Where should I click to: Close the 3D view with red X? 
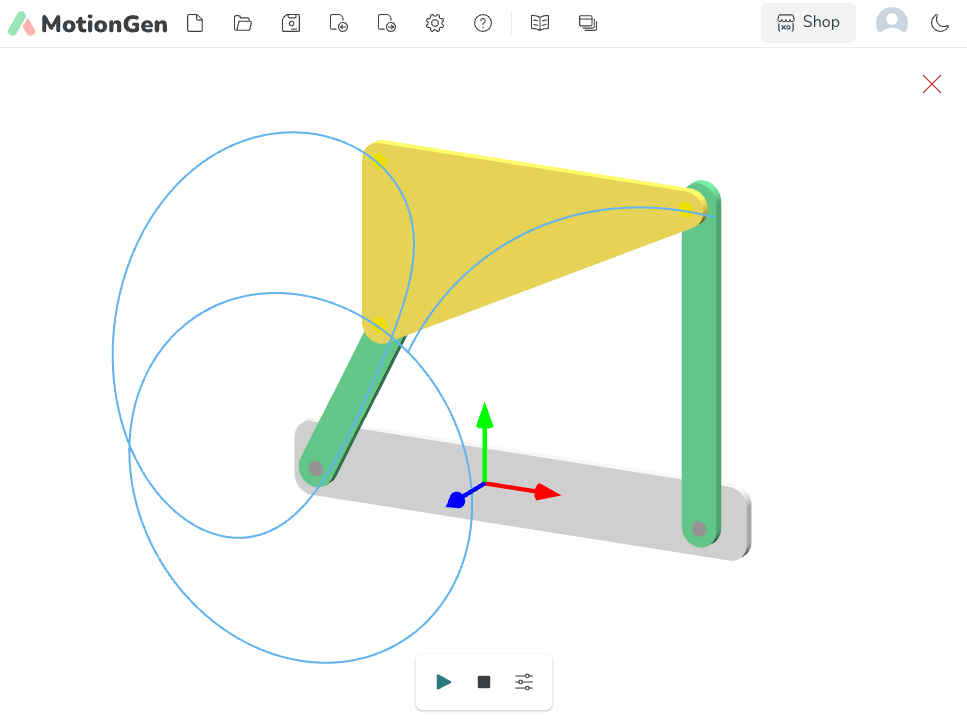click(x=932, y=85)
